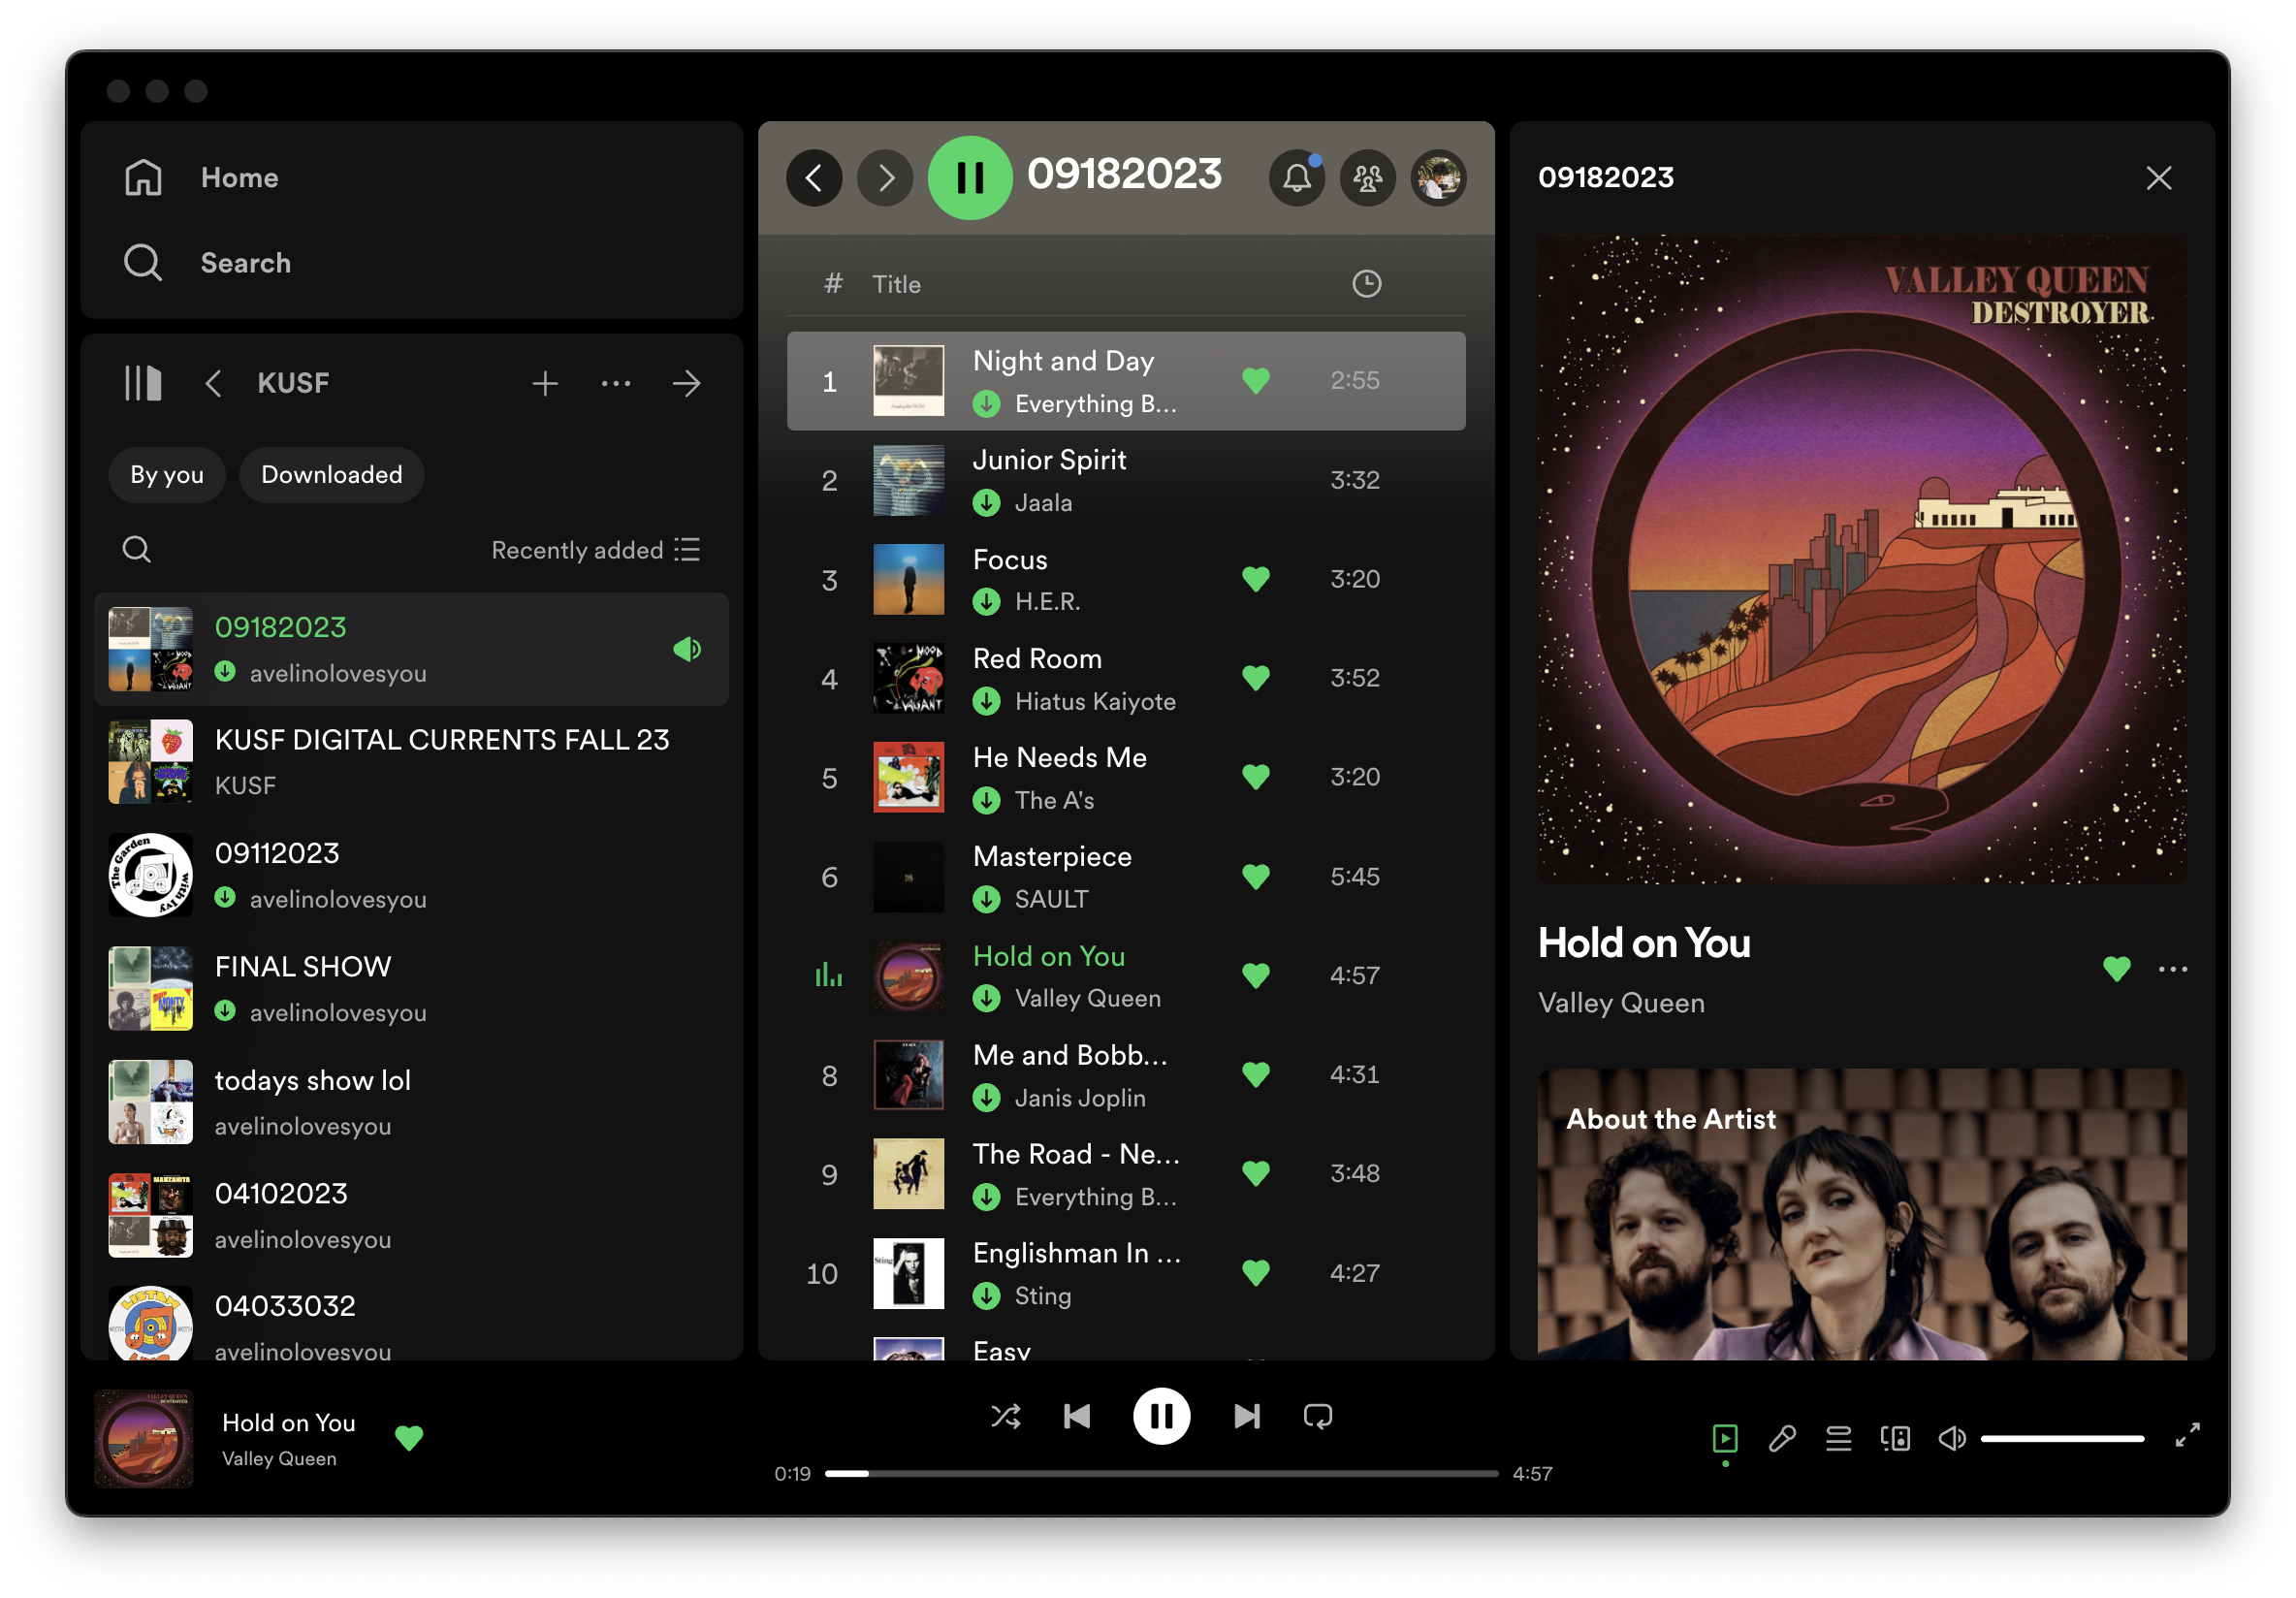
Task: Collapse Your Library panel icon
Action: 143,383
